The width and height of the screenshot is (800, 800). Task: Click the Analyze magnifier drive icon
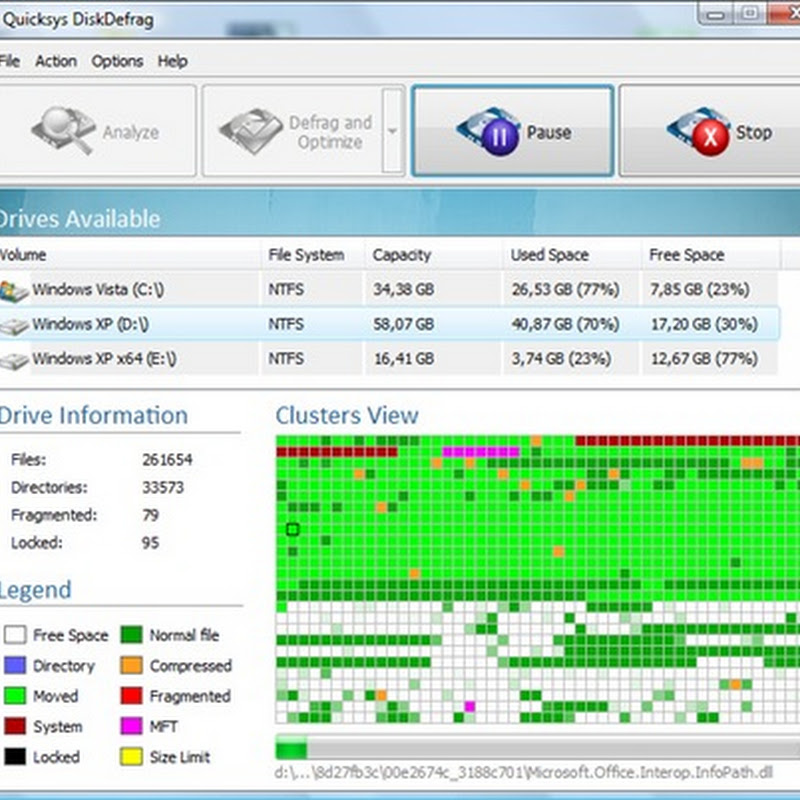click(x=63, y=130)
